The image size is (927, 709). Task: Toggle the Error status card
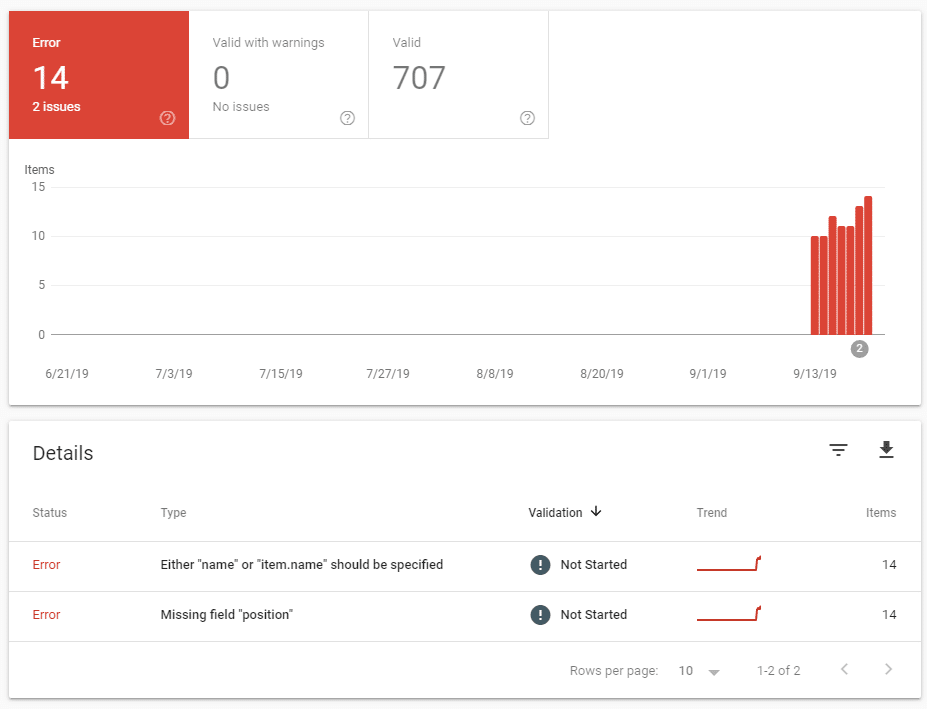pos(99,75)
